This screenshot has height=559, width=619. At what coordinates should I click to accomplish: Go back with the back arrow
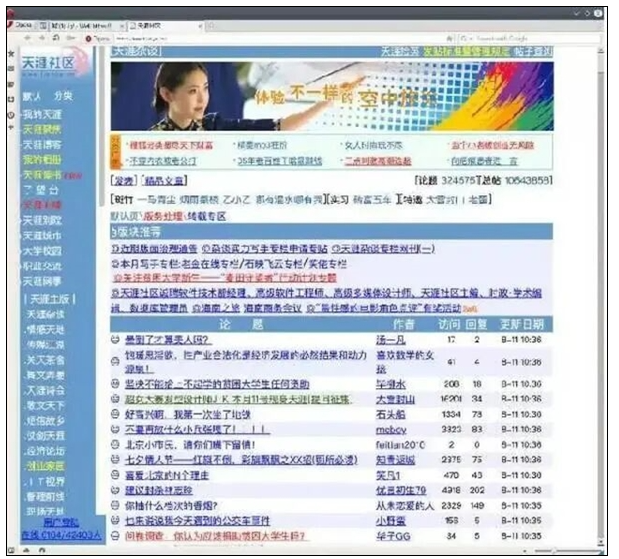(27, 38)
